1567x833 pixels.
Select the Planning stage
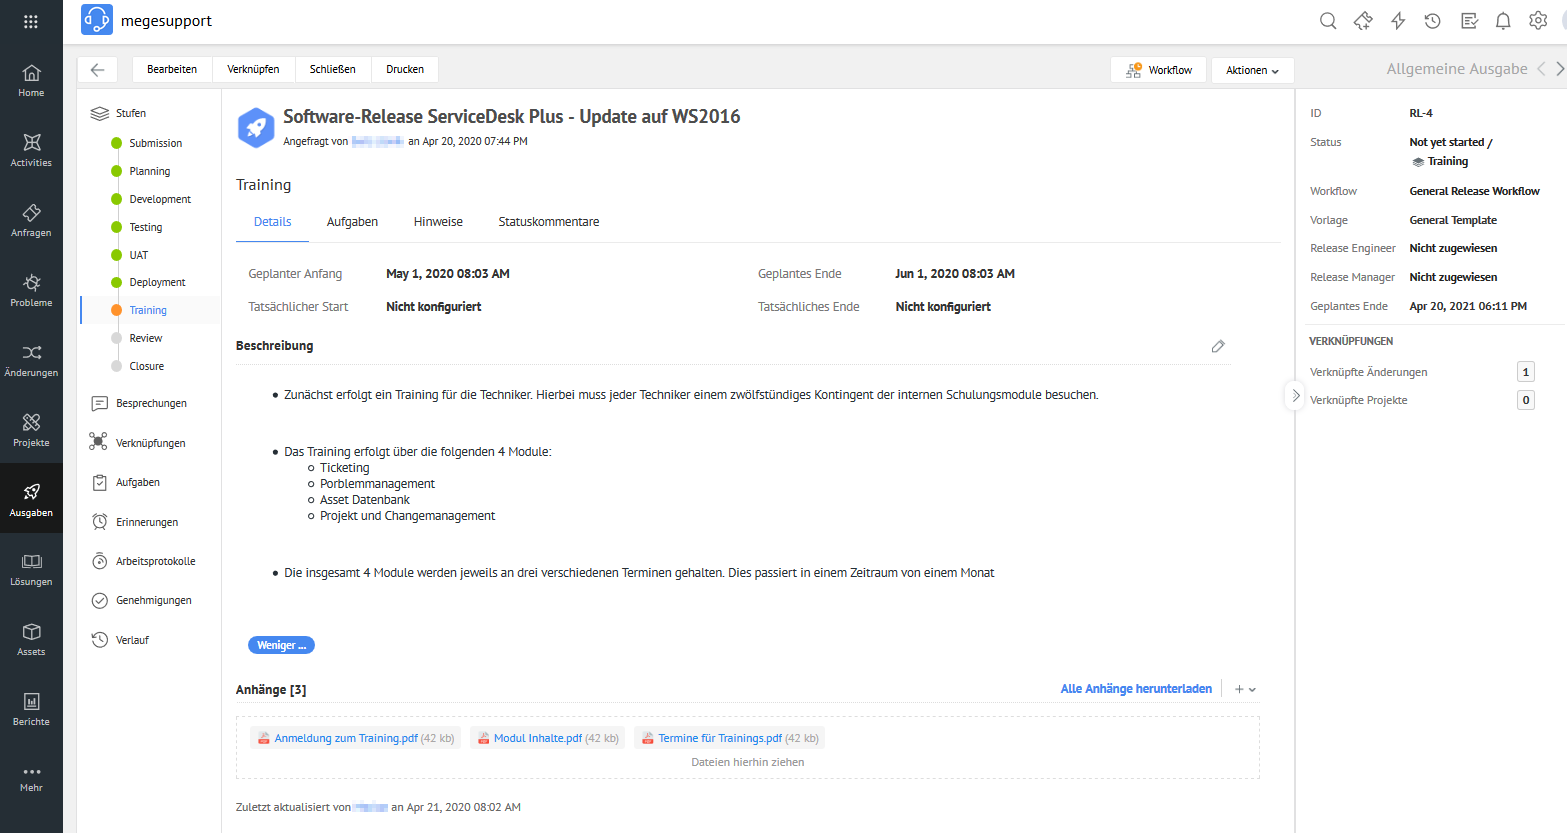[x=149, y=171]
